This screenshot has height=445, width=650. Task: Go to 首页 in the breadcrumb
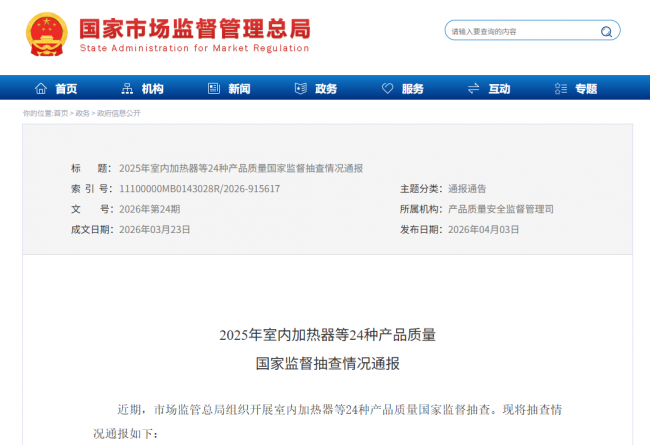pyautogui.click(x=61, y=113)
